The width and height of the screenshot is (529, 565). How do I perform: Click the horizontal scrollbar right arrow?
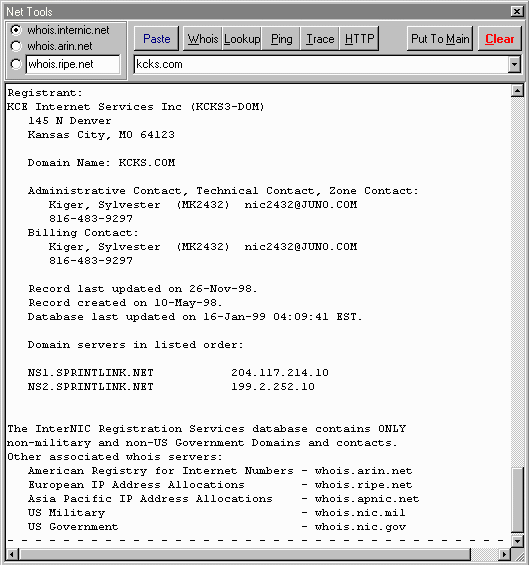click(504, 554)
